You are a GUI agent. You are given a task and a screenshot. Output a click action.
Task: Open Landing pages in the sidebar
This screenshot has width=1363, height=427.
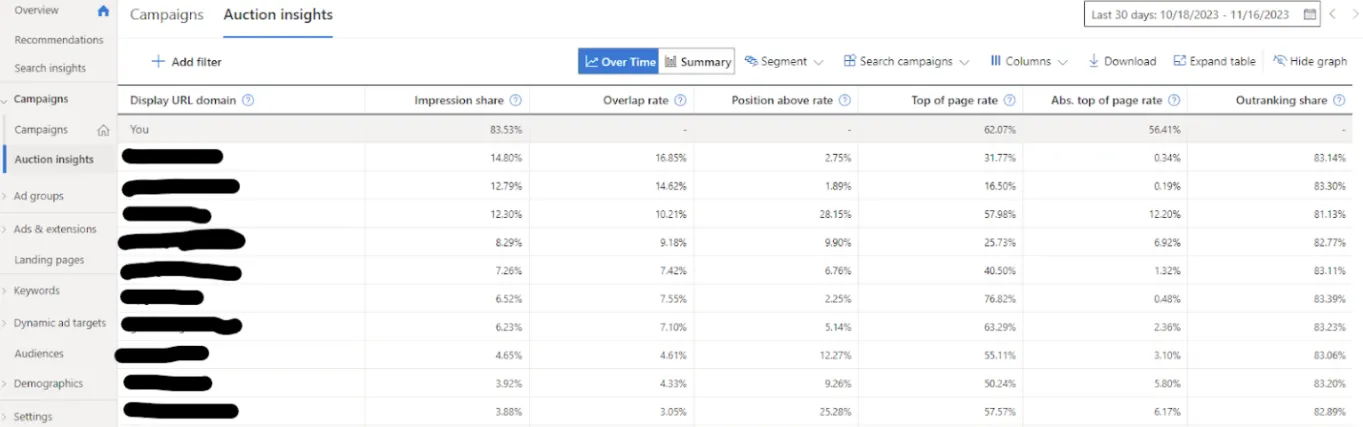(49, 260)
